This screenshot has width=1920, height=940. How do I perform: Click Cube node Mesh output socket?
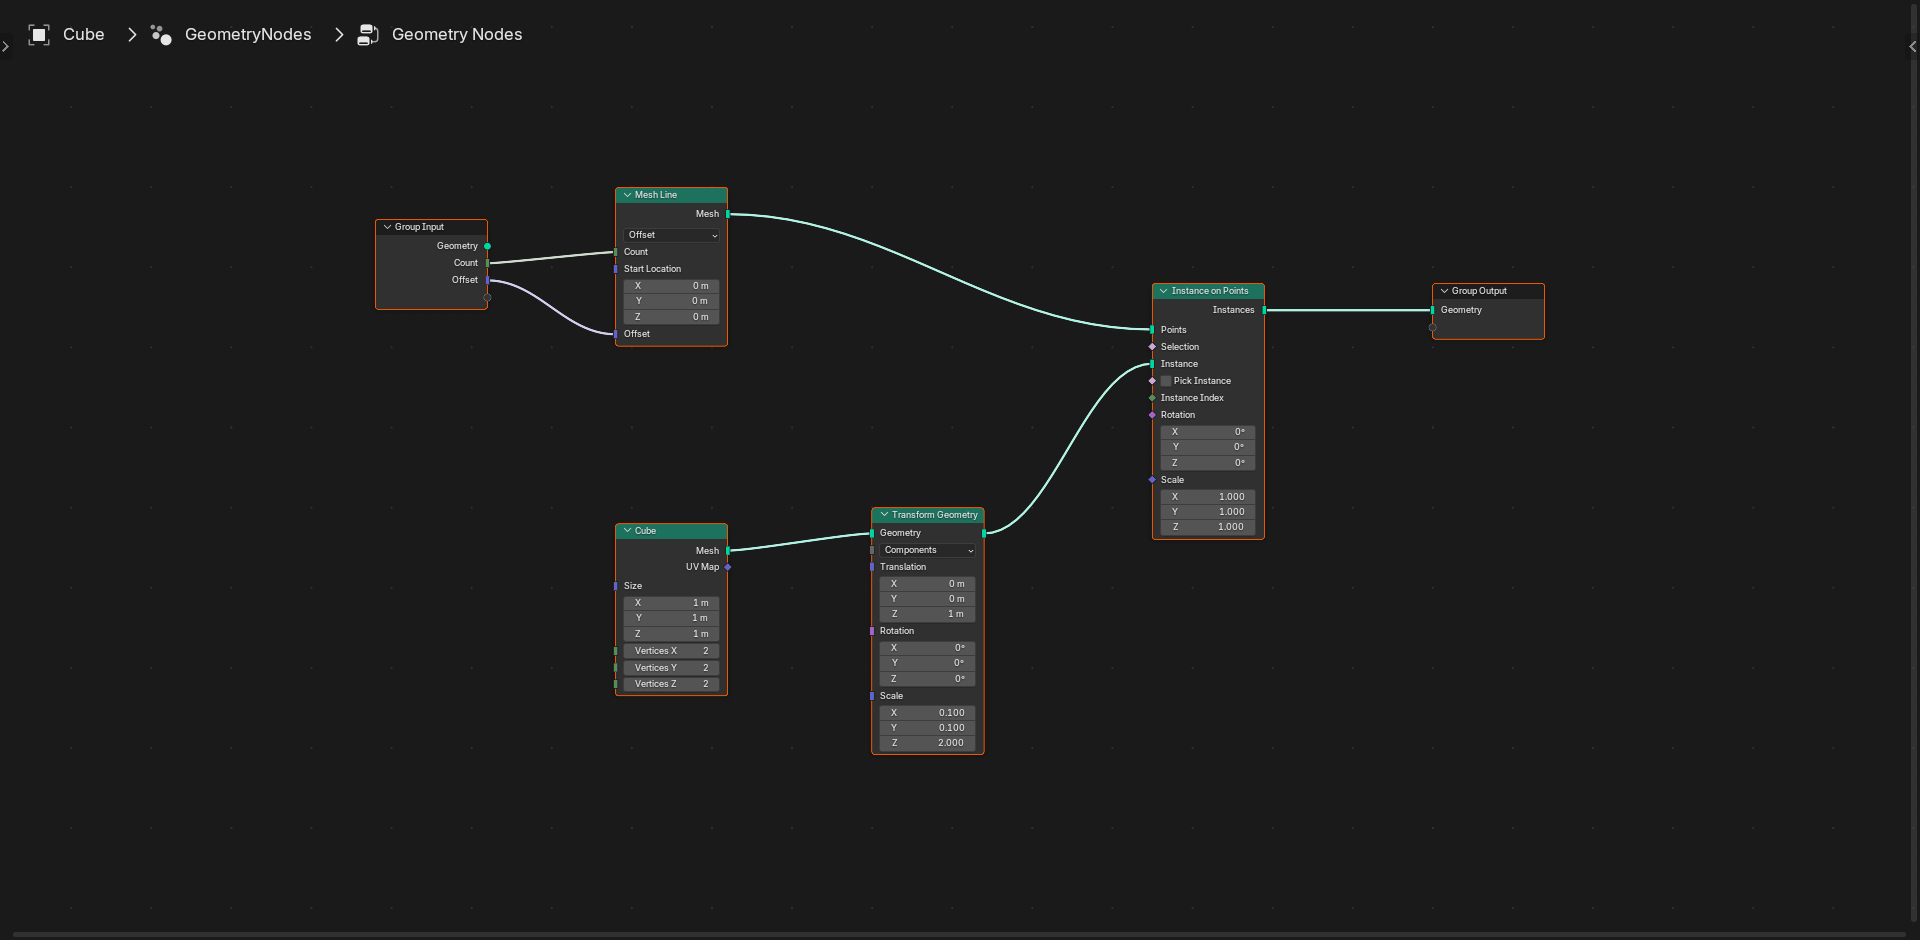coord(727,551)
